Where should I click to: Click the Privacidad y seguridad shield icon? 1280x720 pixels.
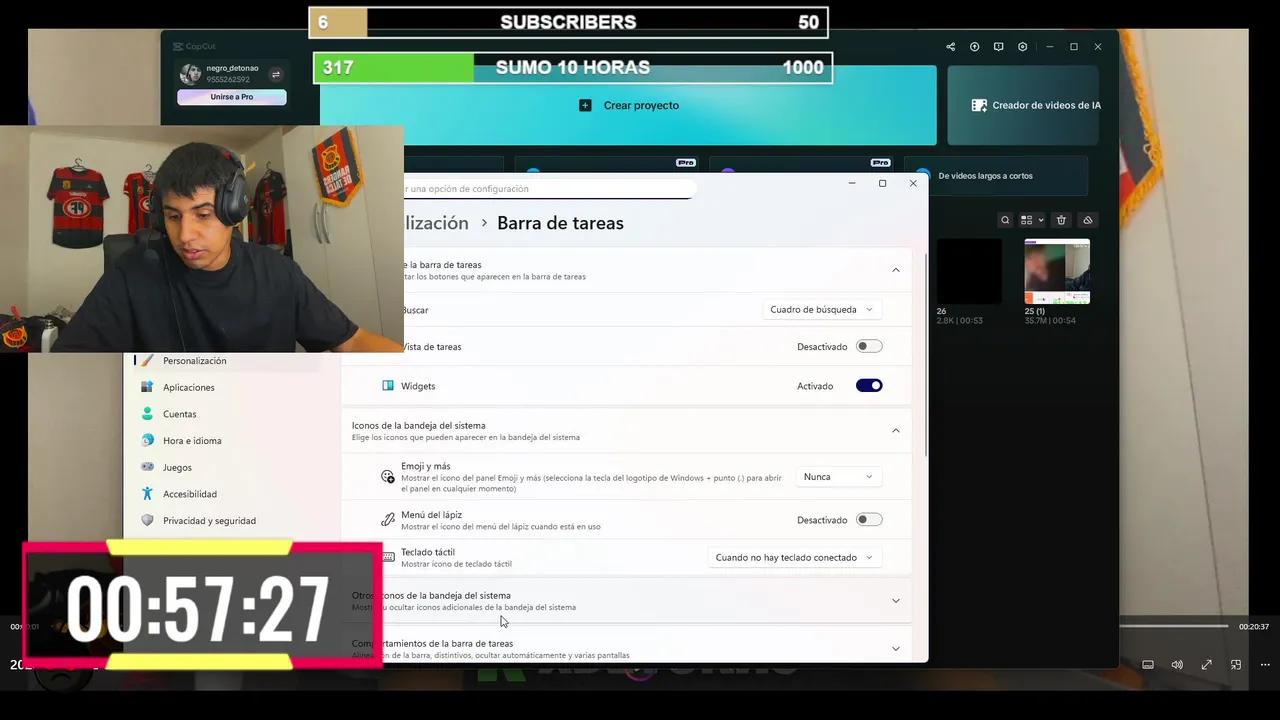[x=147, y=520]
